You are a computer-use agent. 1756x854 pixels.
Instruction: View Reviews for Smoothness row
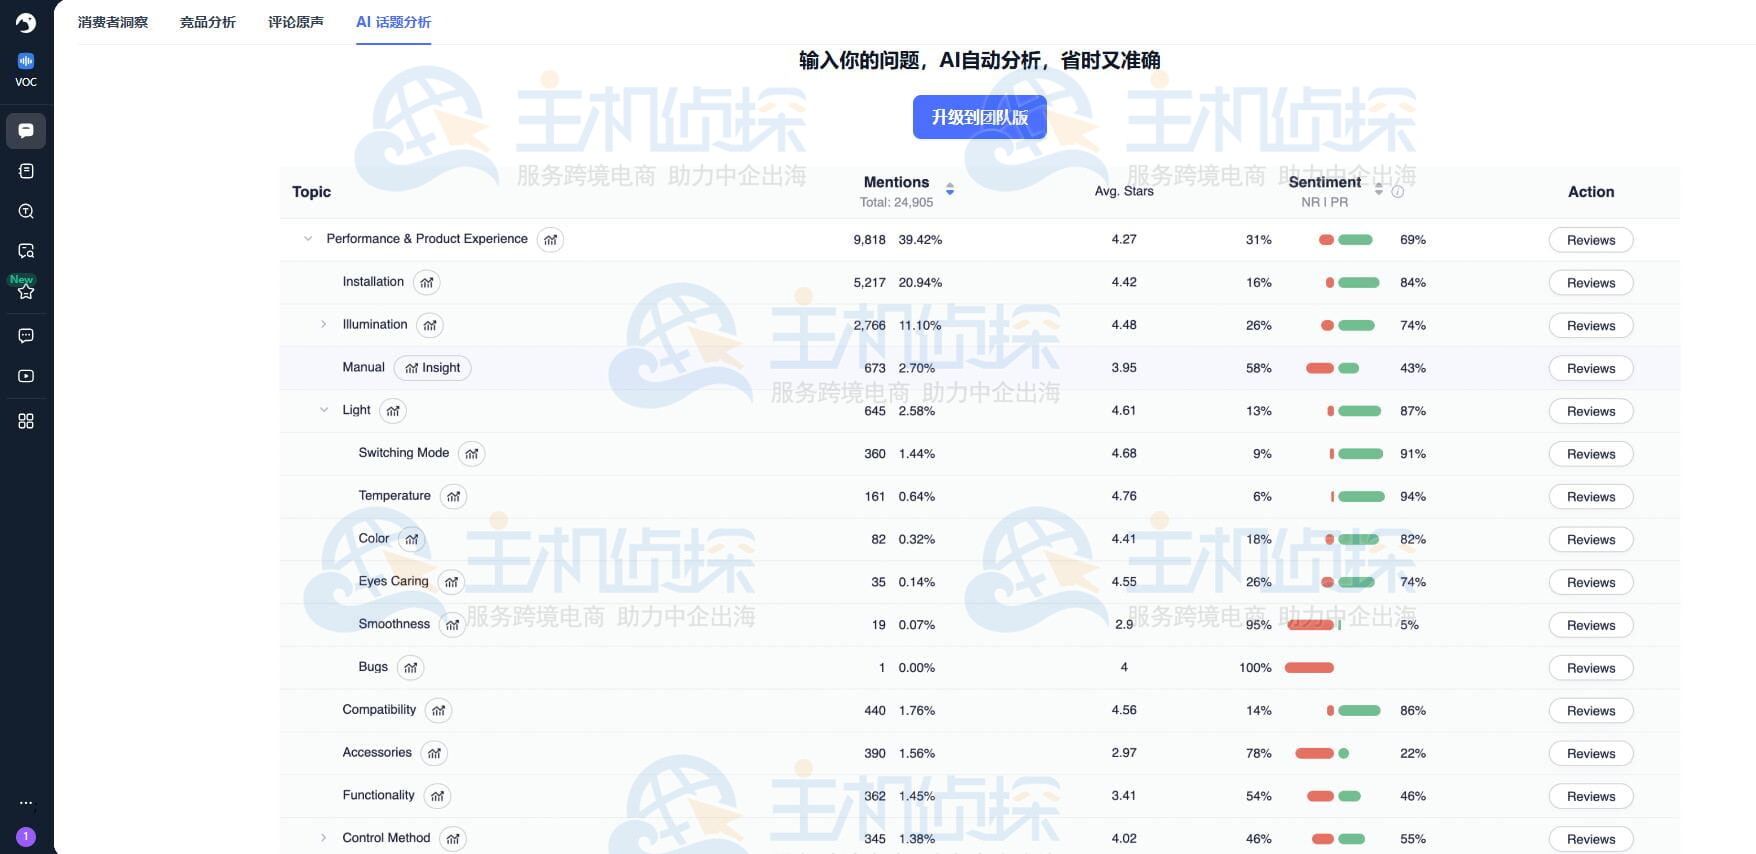point(1591,626)
